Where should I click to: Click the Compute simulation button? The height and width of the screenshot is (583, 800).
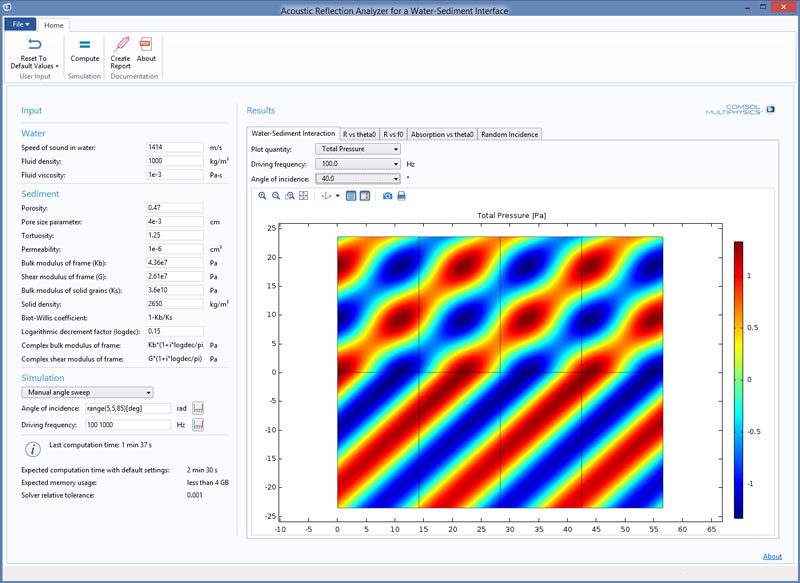pyautogui.click(x=85, y=49)
